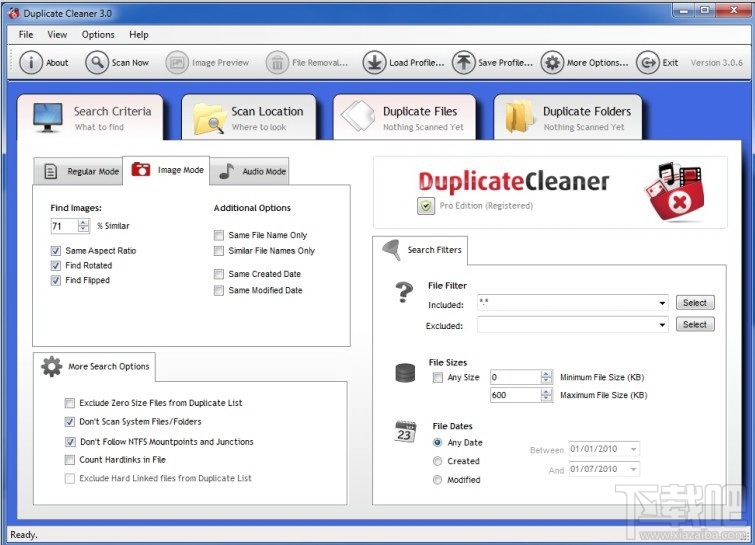Viewport: 755px width, 545px height.
Task: Click the Image Mode camera icon
Action: 141,169
